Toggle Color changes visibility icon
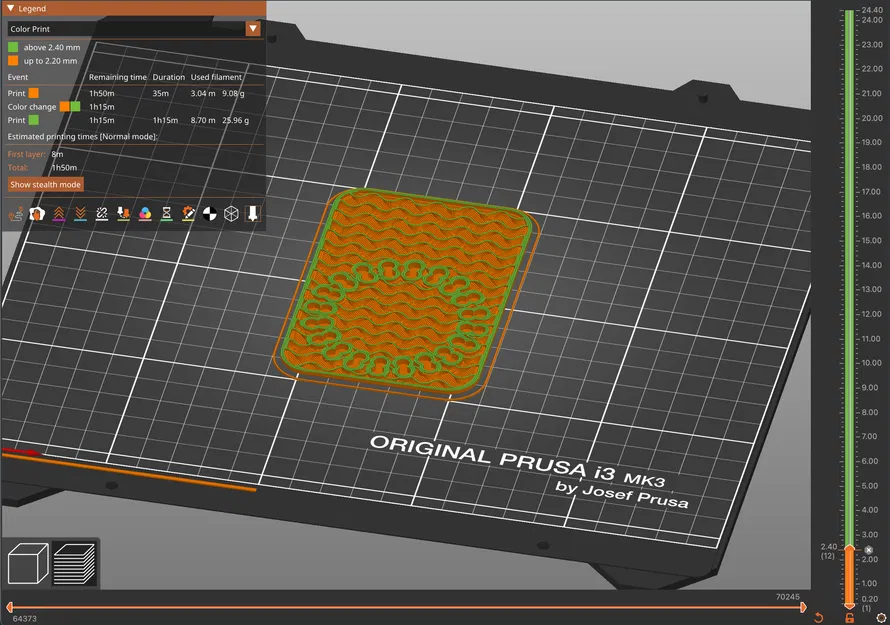Viewport: 890px width, 625px height. point(145,214)
